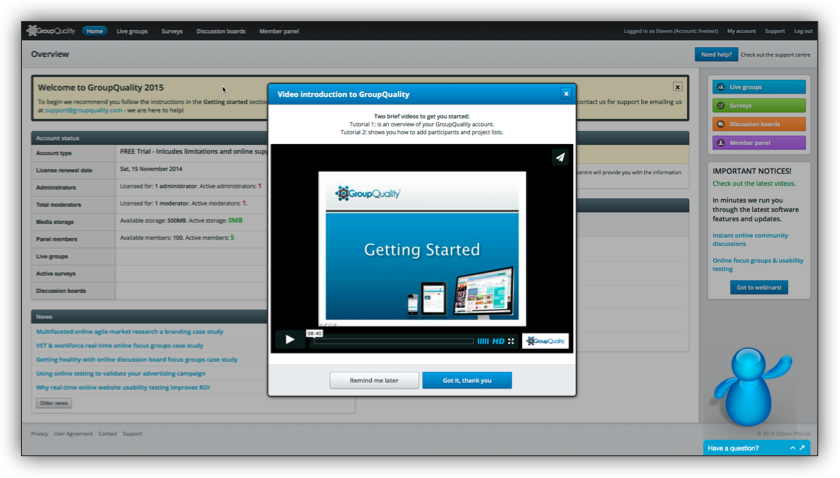Enter fullscreen video mode
The height and width of the screenshot is (478, 840).
click(x=511, y=341)
